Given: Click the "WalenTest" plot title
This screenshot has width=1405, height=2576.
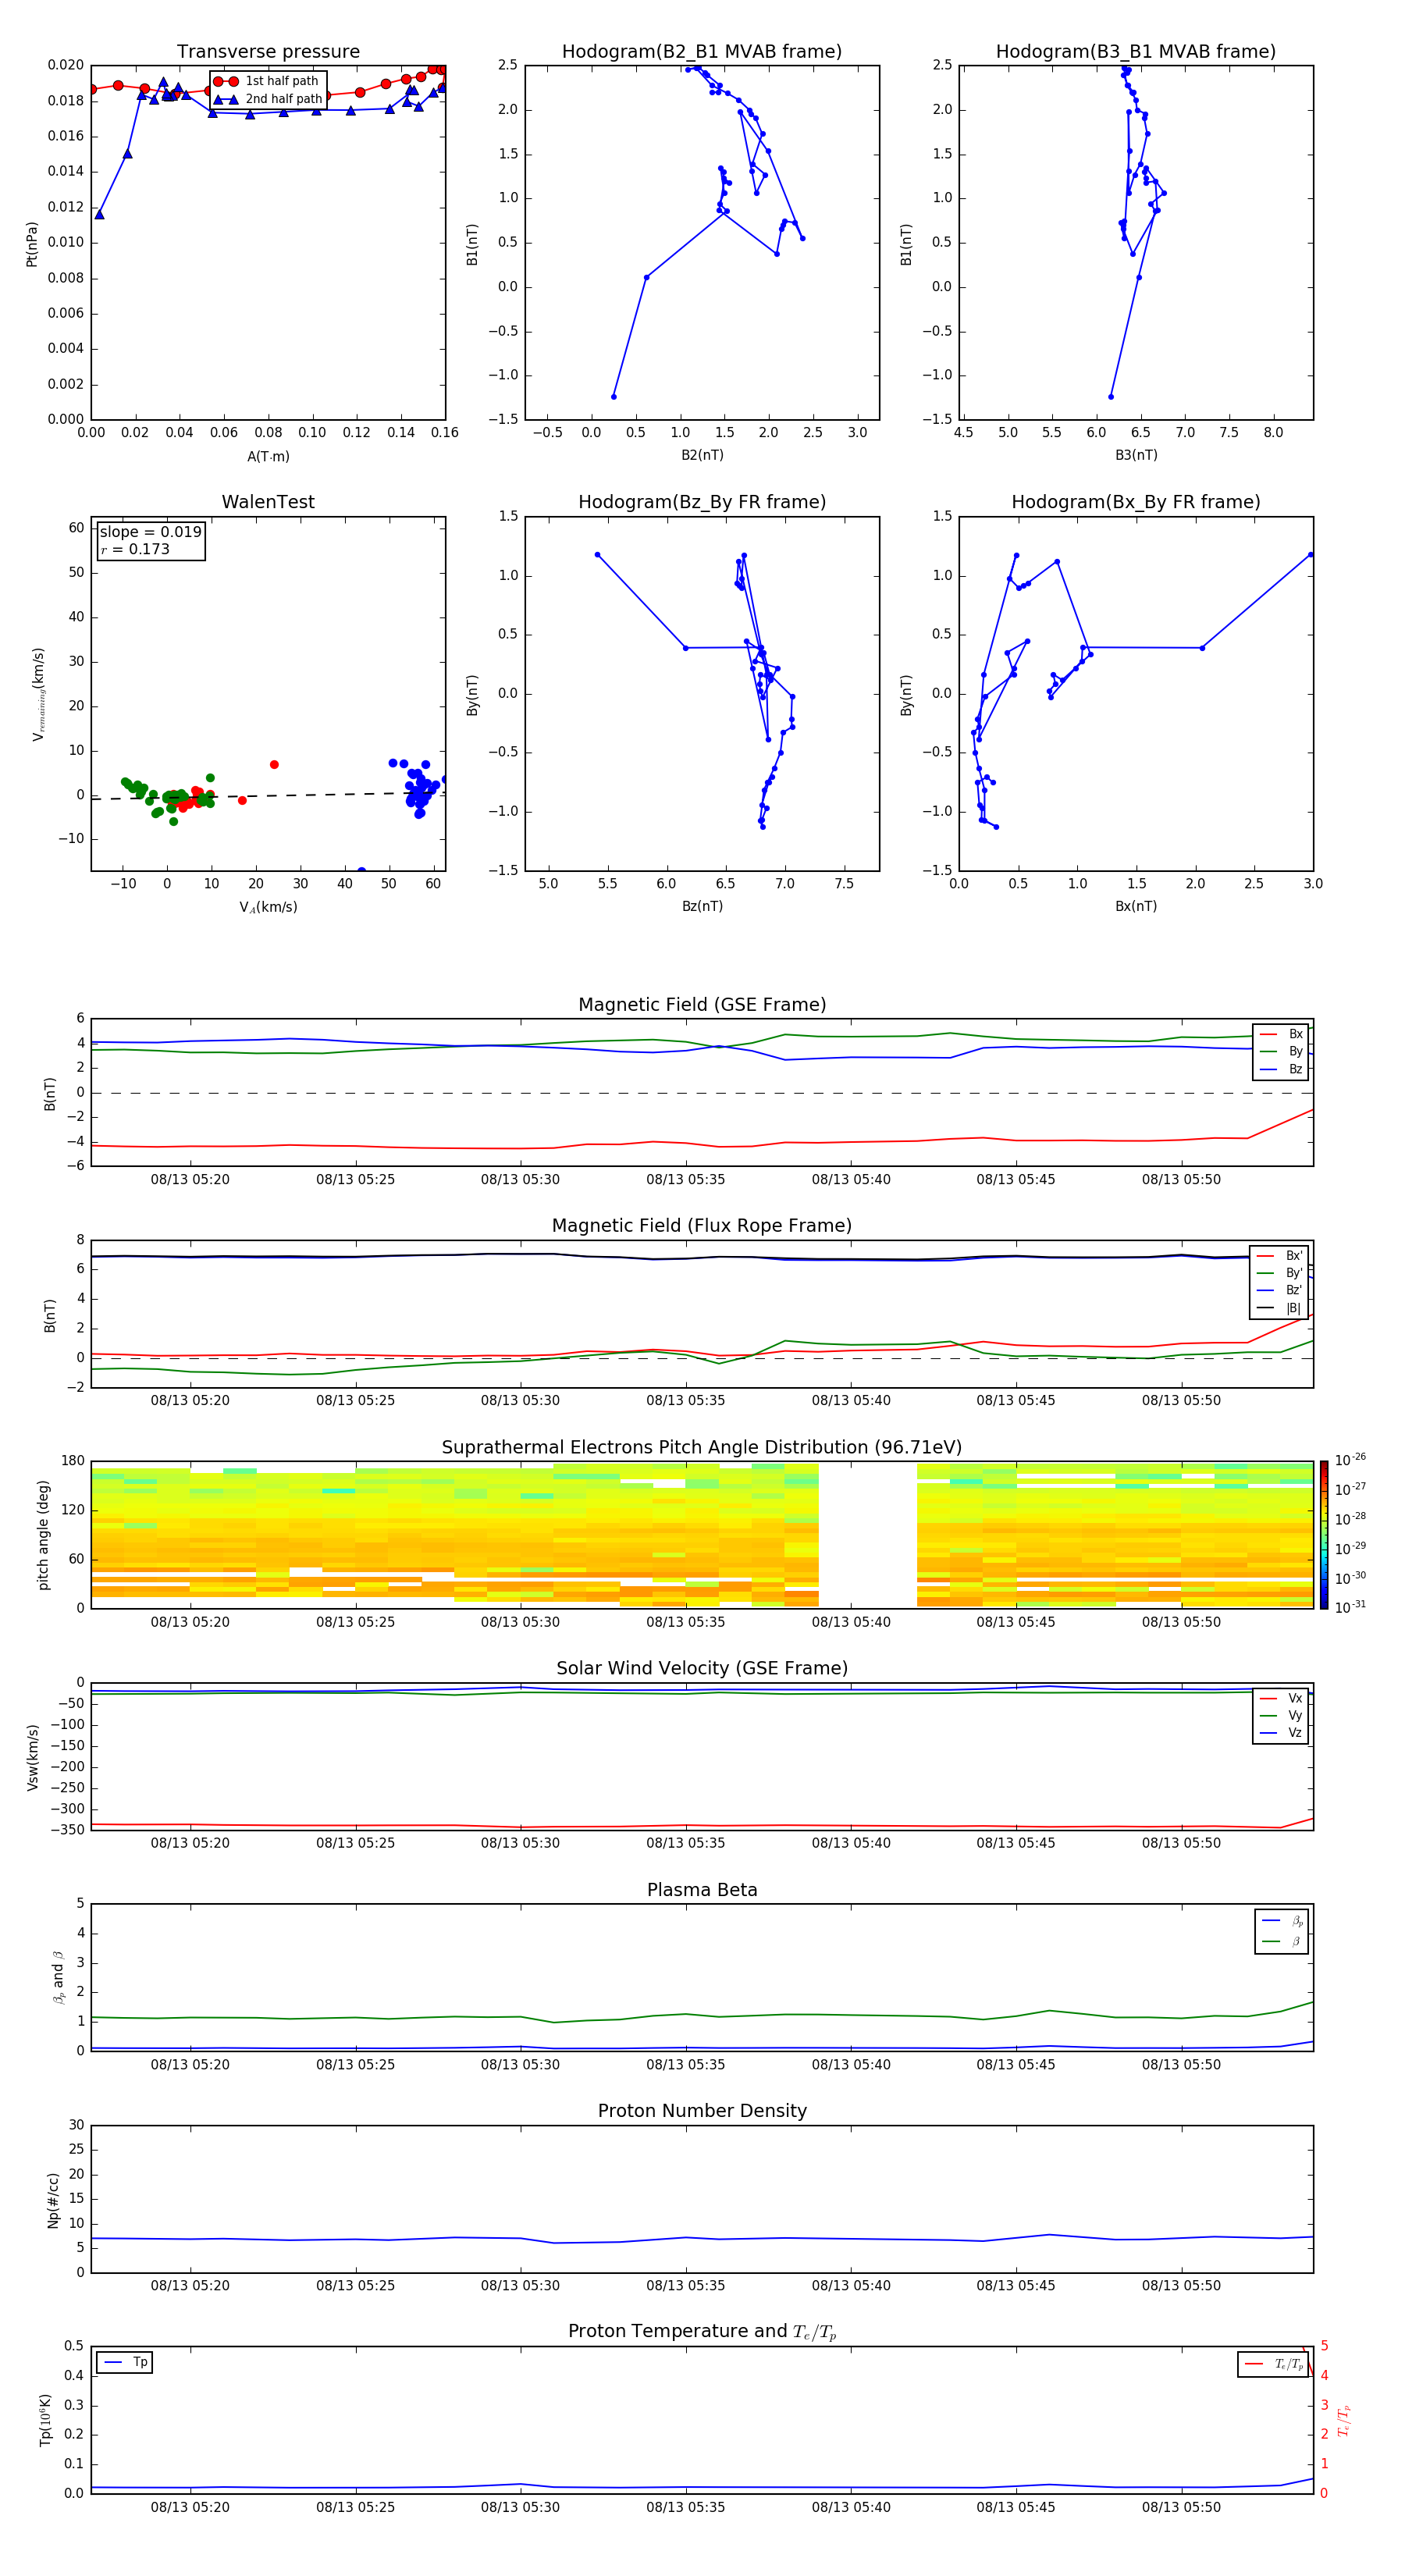Looking at the screenshot, I should pos(268,502).
